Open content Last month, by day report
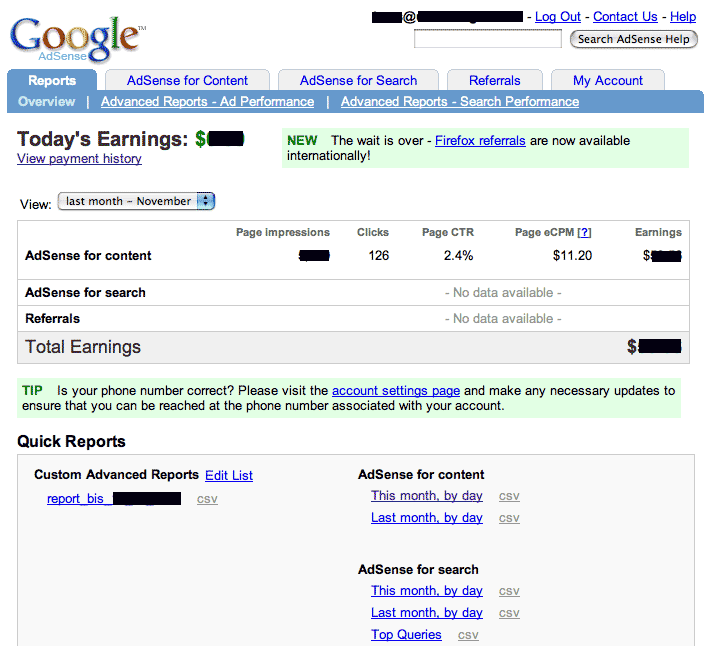 point(427,517)
